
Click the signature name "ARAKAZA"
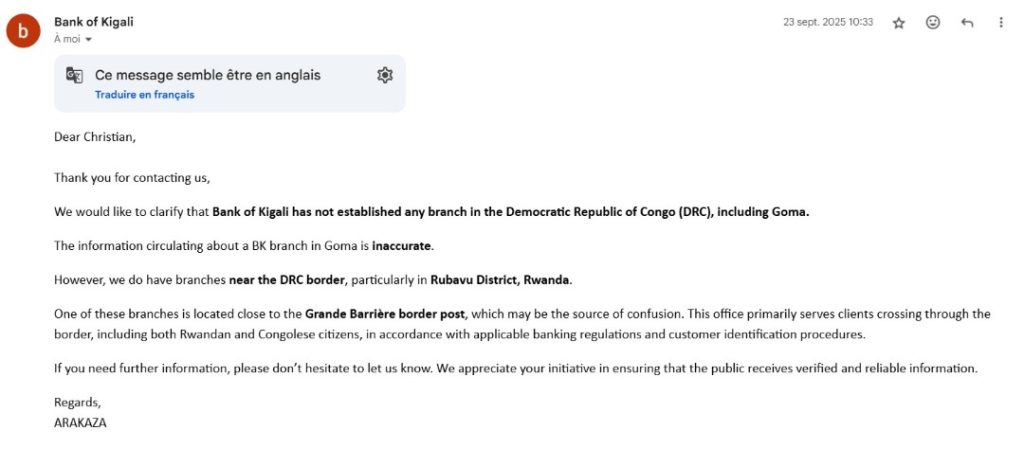click(80, 422)
